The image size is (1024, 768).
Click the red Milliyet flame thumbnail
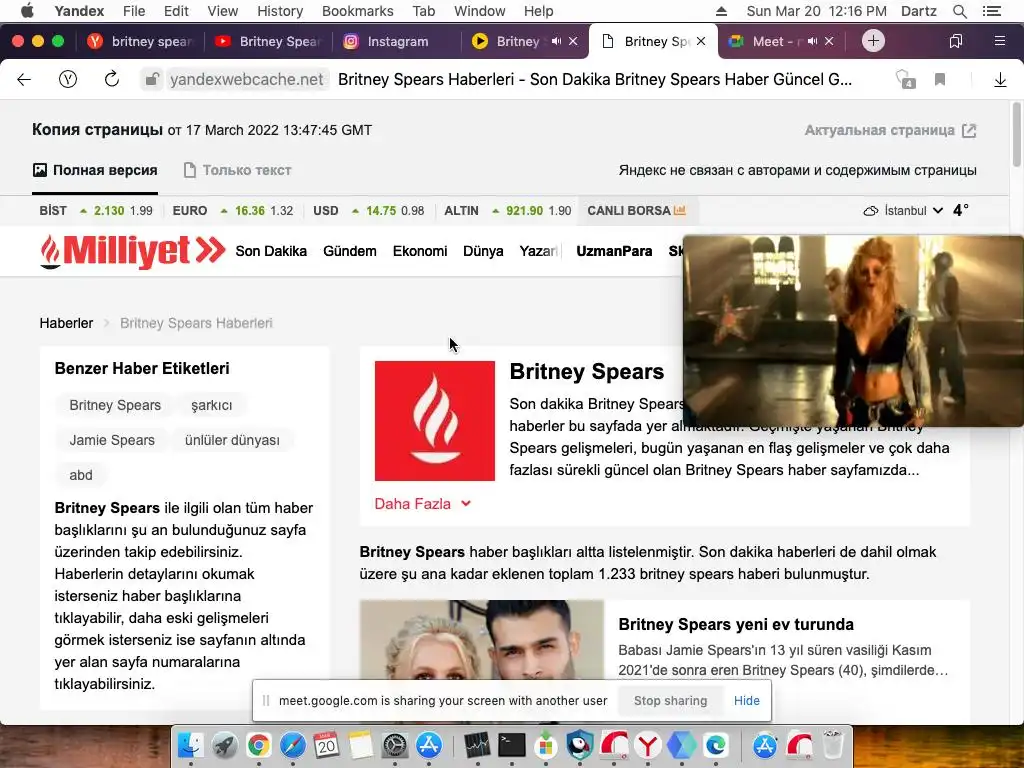click(435, 421)
